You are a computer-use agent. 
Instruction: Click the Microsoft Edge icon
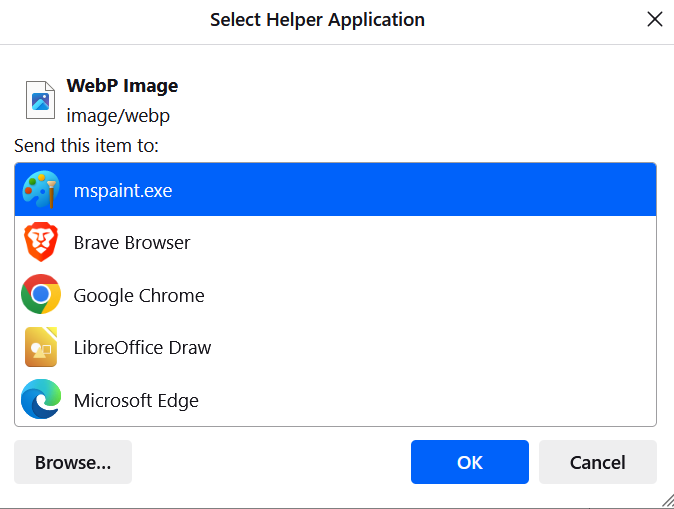tap(41, 399)
